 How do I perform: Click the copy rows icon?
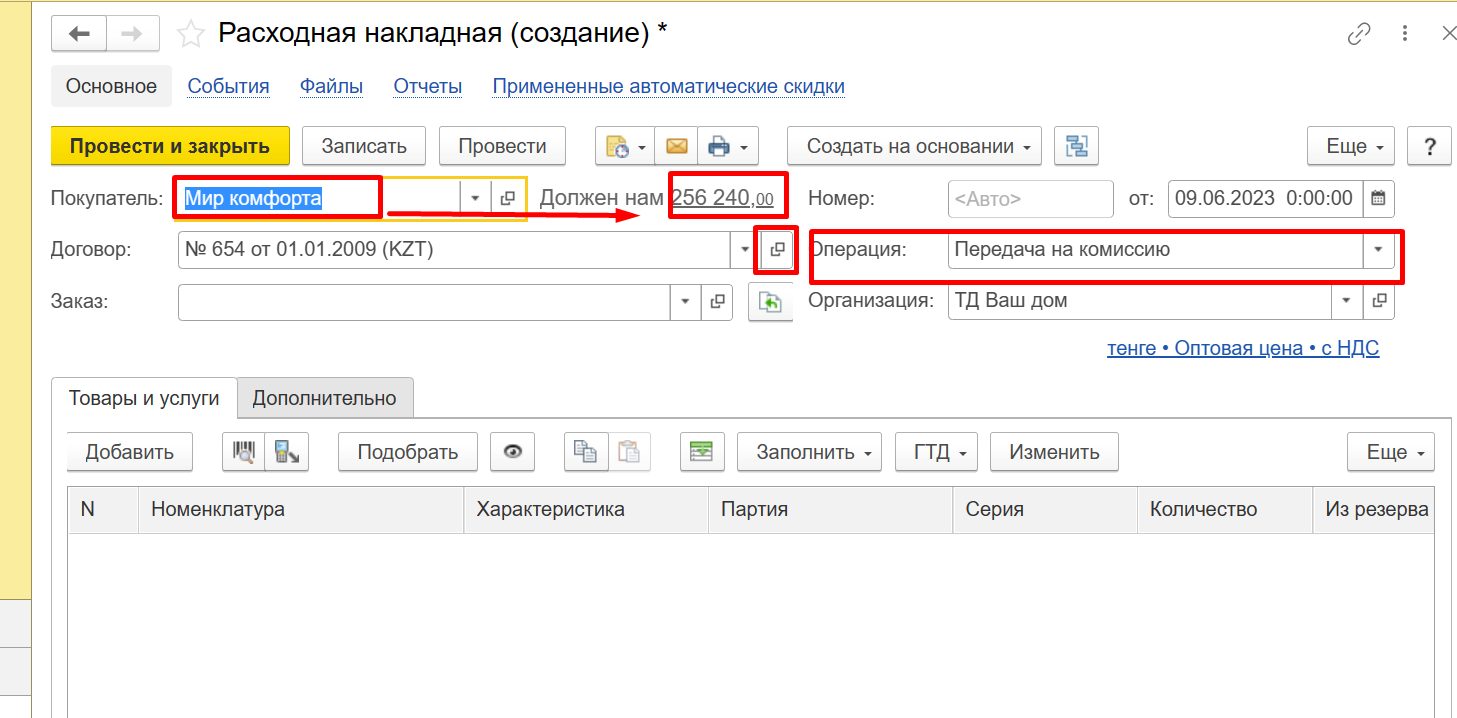click(x=585, y=452)
